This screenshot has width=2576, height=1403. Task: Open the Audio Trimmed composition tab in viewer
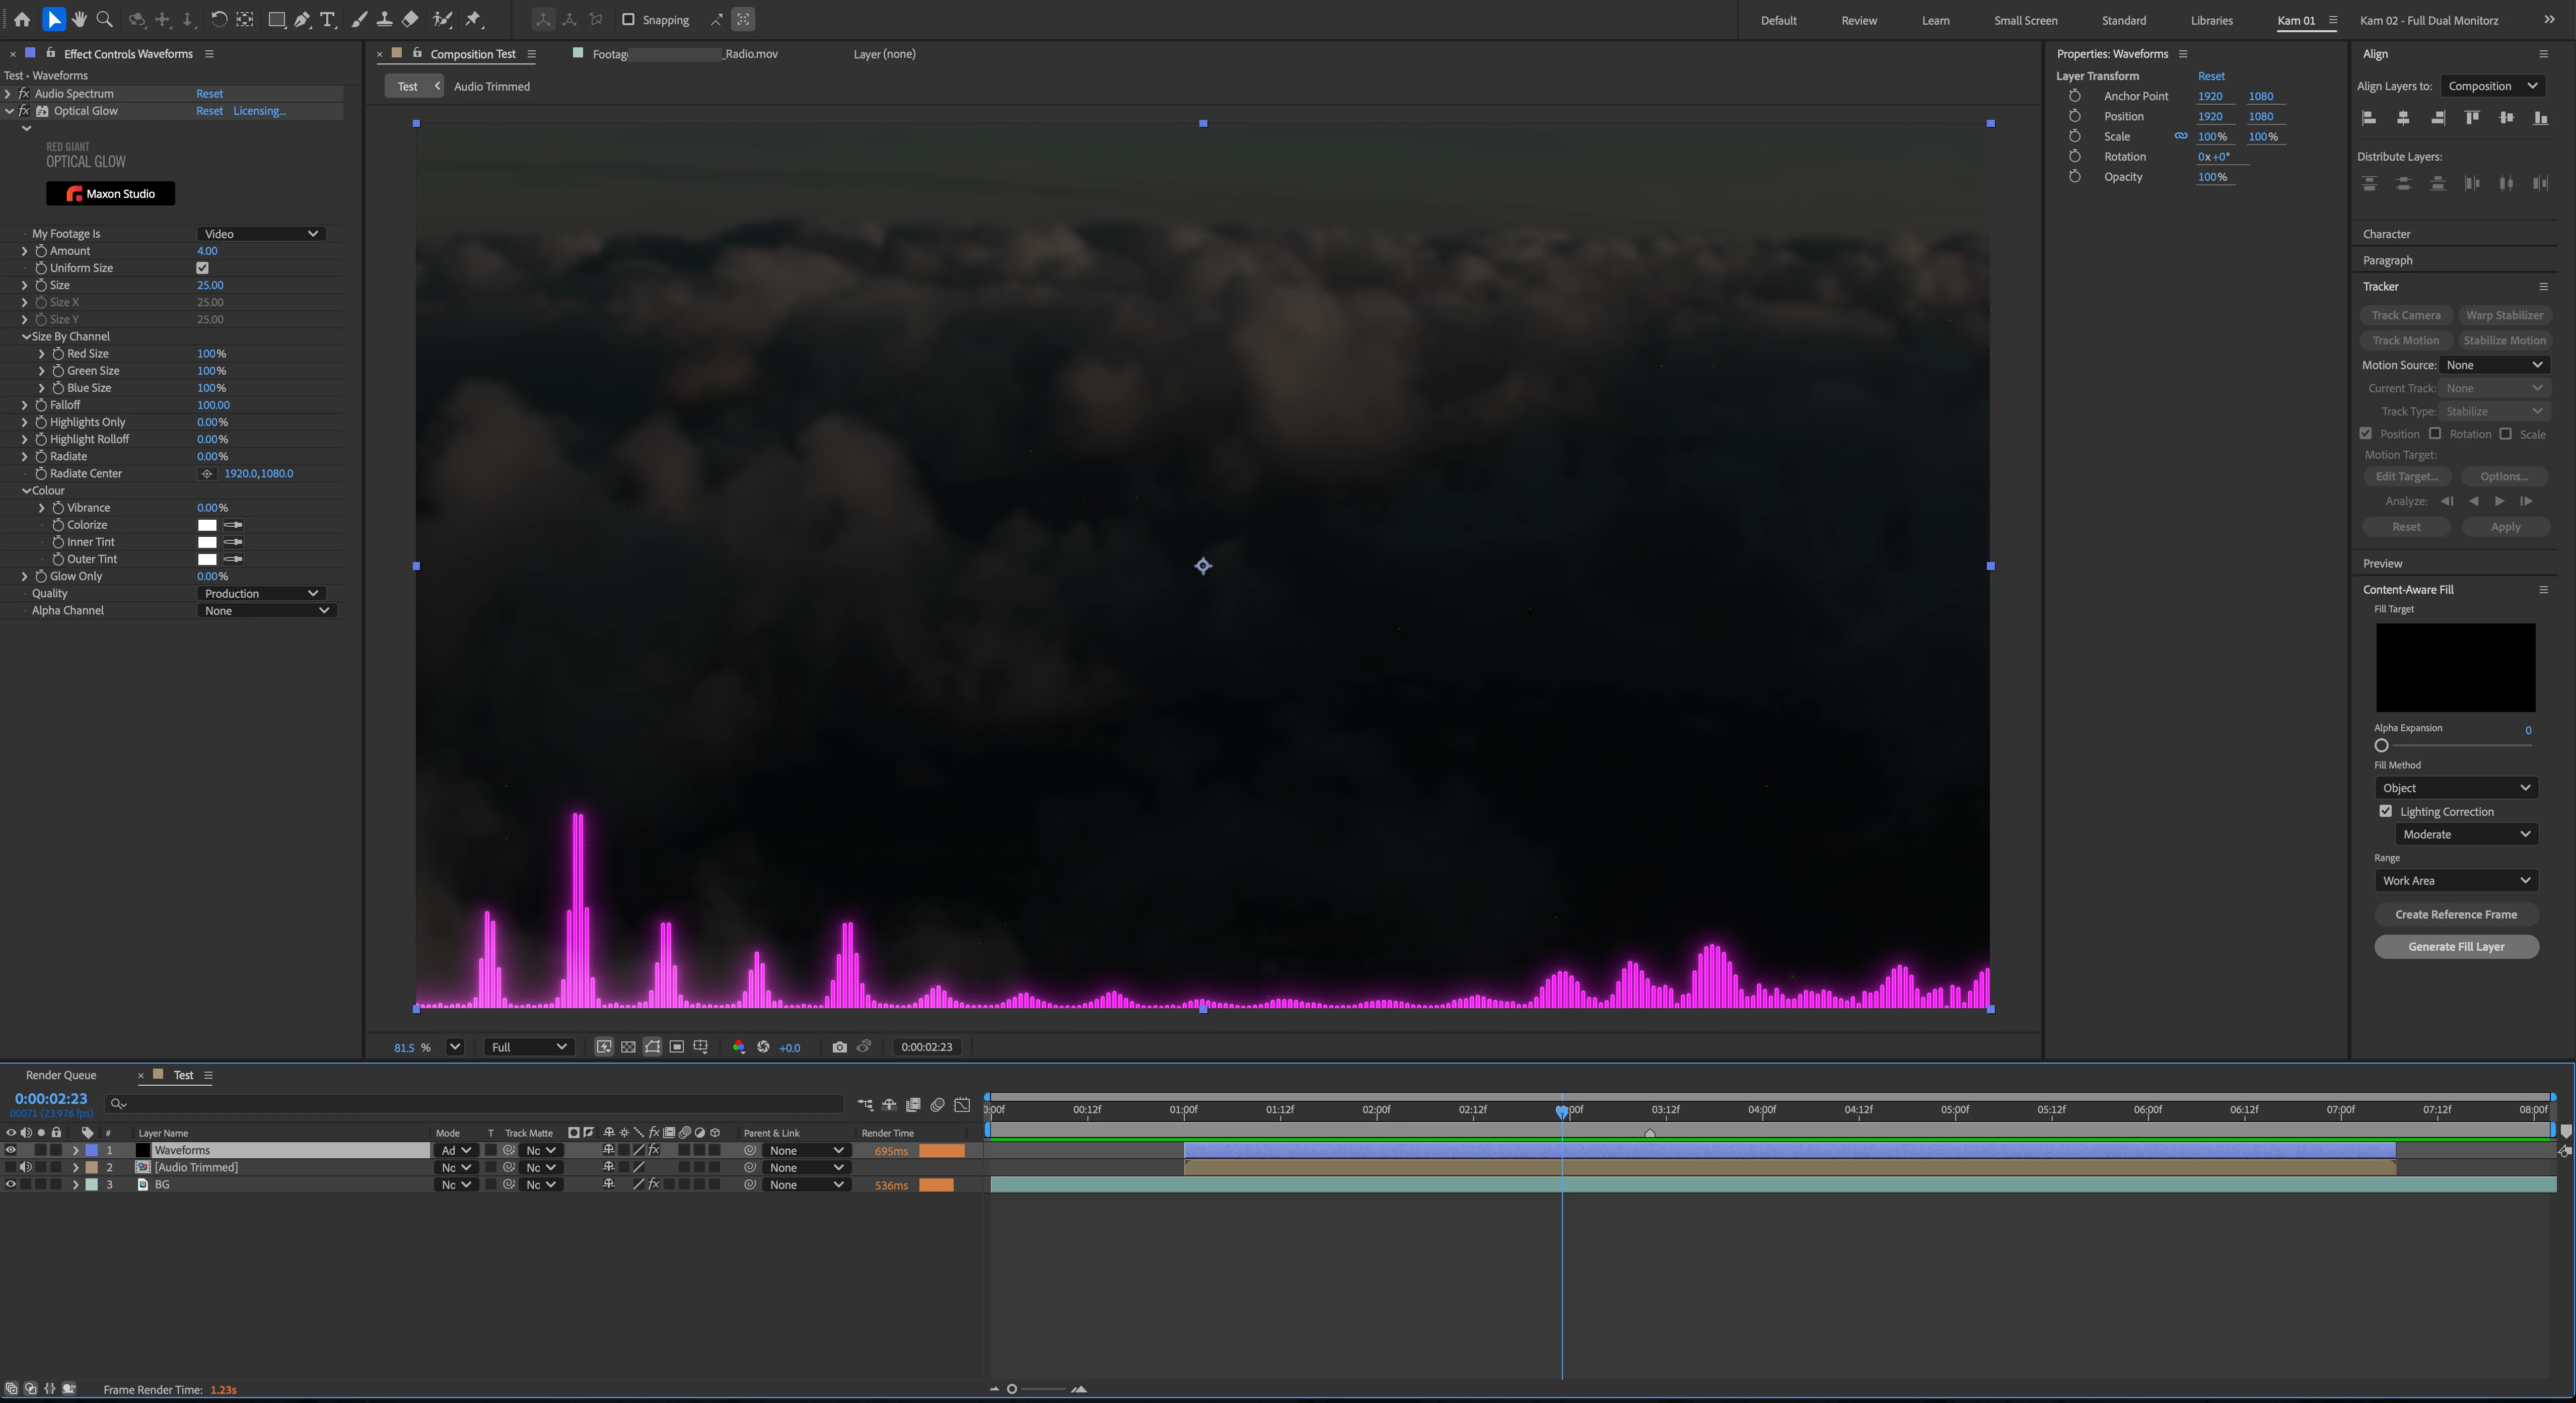[492, 86]
